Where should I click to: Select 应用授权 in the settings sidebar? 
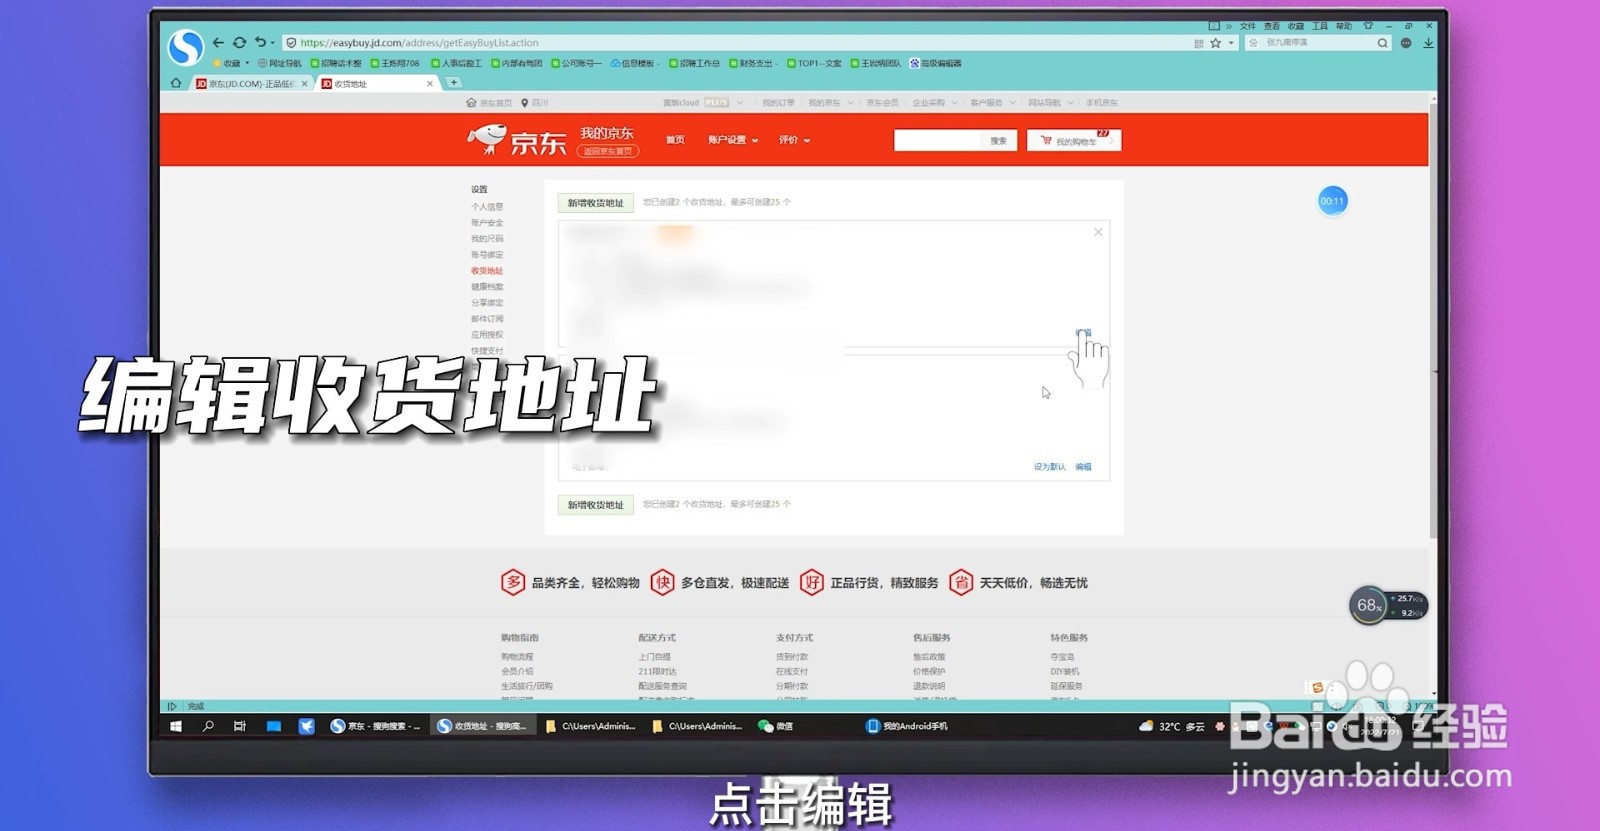pyautogui.click(x=487, y=335)
